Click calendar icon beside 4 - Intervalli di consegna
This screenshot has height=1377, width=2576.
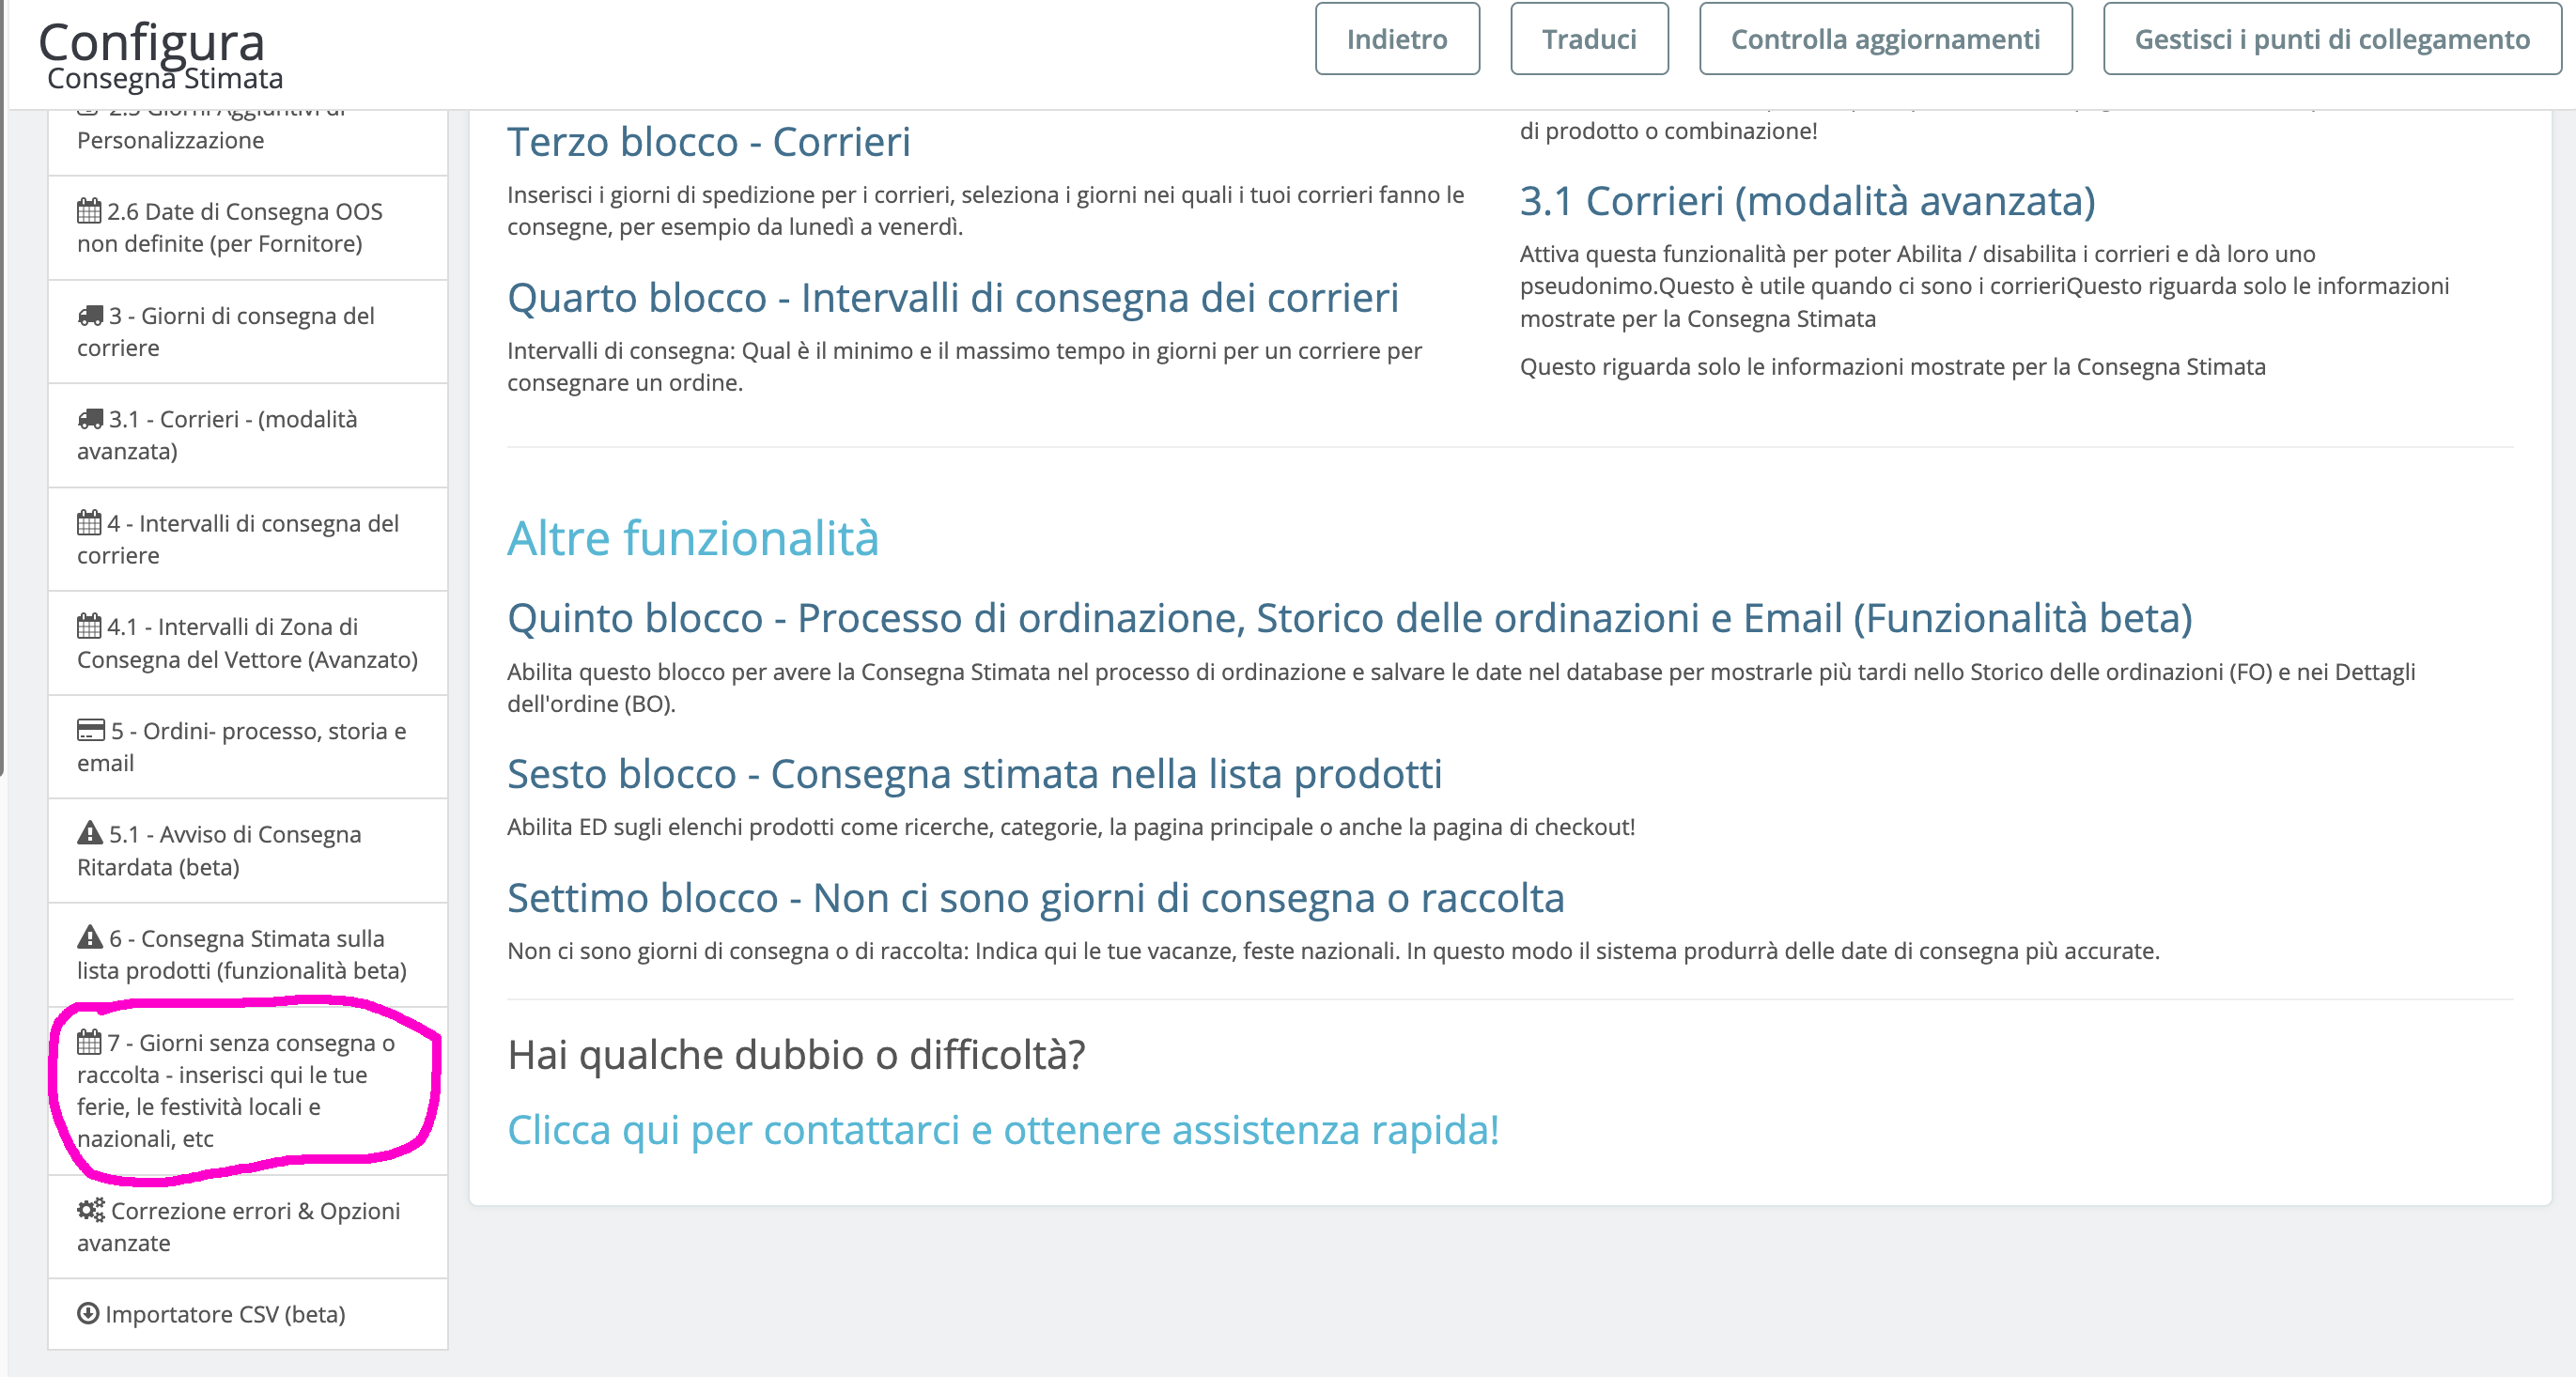point(89,523)
